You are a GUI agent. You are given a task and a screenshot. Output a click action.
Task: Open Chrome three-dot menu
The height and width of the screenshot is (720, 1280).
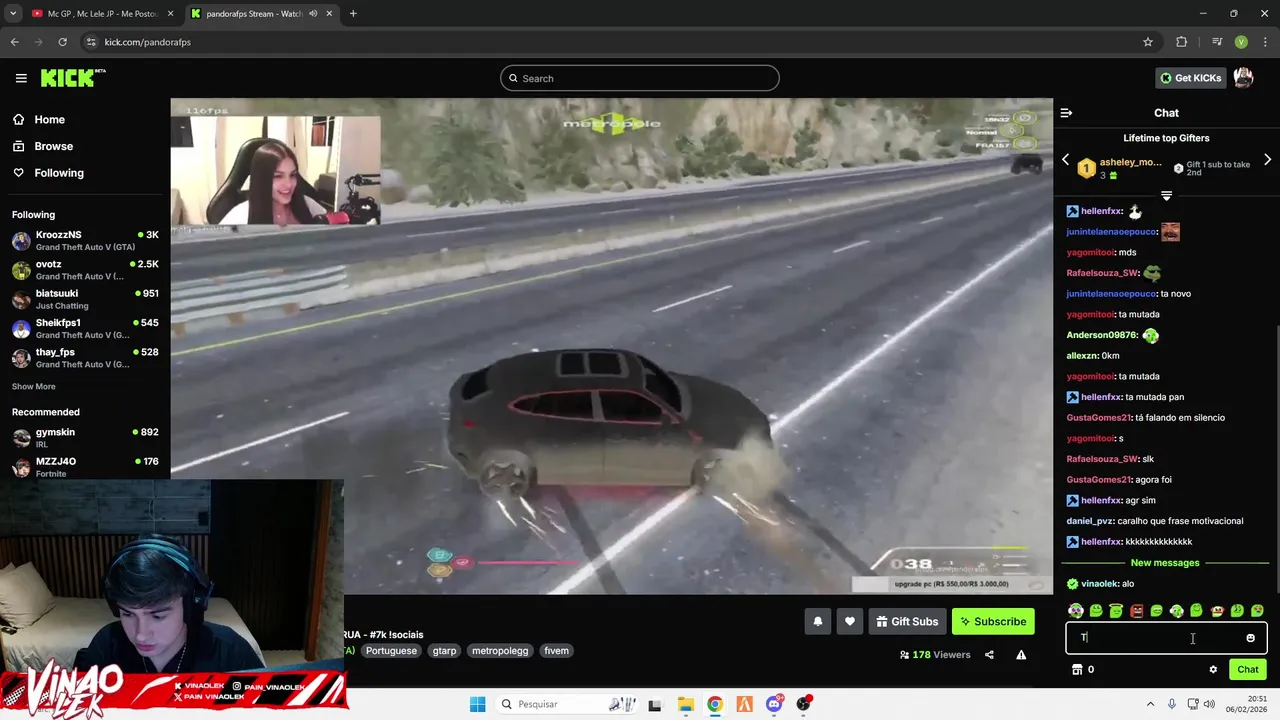tap(1265, 42)
